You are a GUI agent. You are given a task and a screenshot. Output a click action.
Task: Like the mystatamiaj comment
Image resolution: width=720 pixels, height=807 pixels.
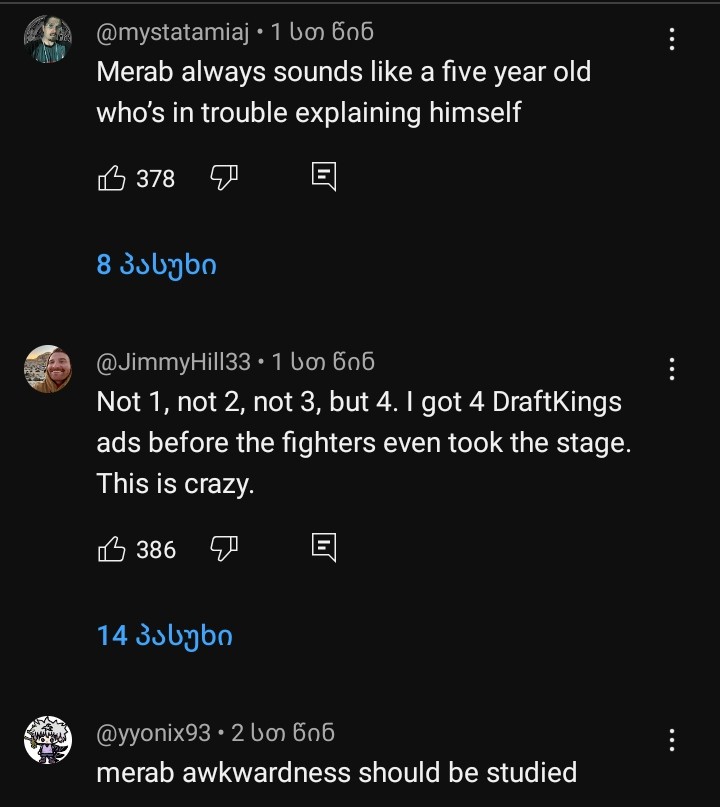tap(111, 178)
